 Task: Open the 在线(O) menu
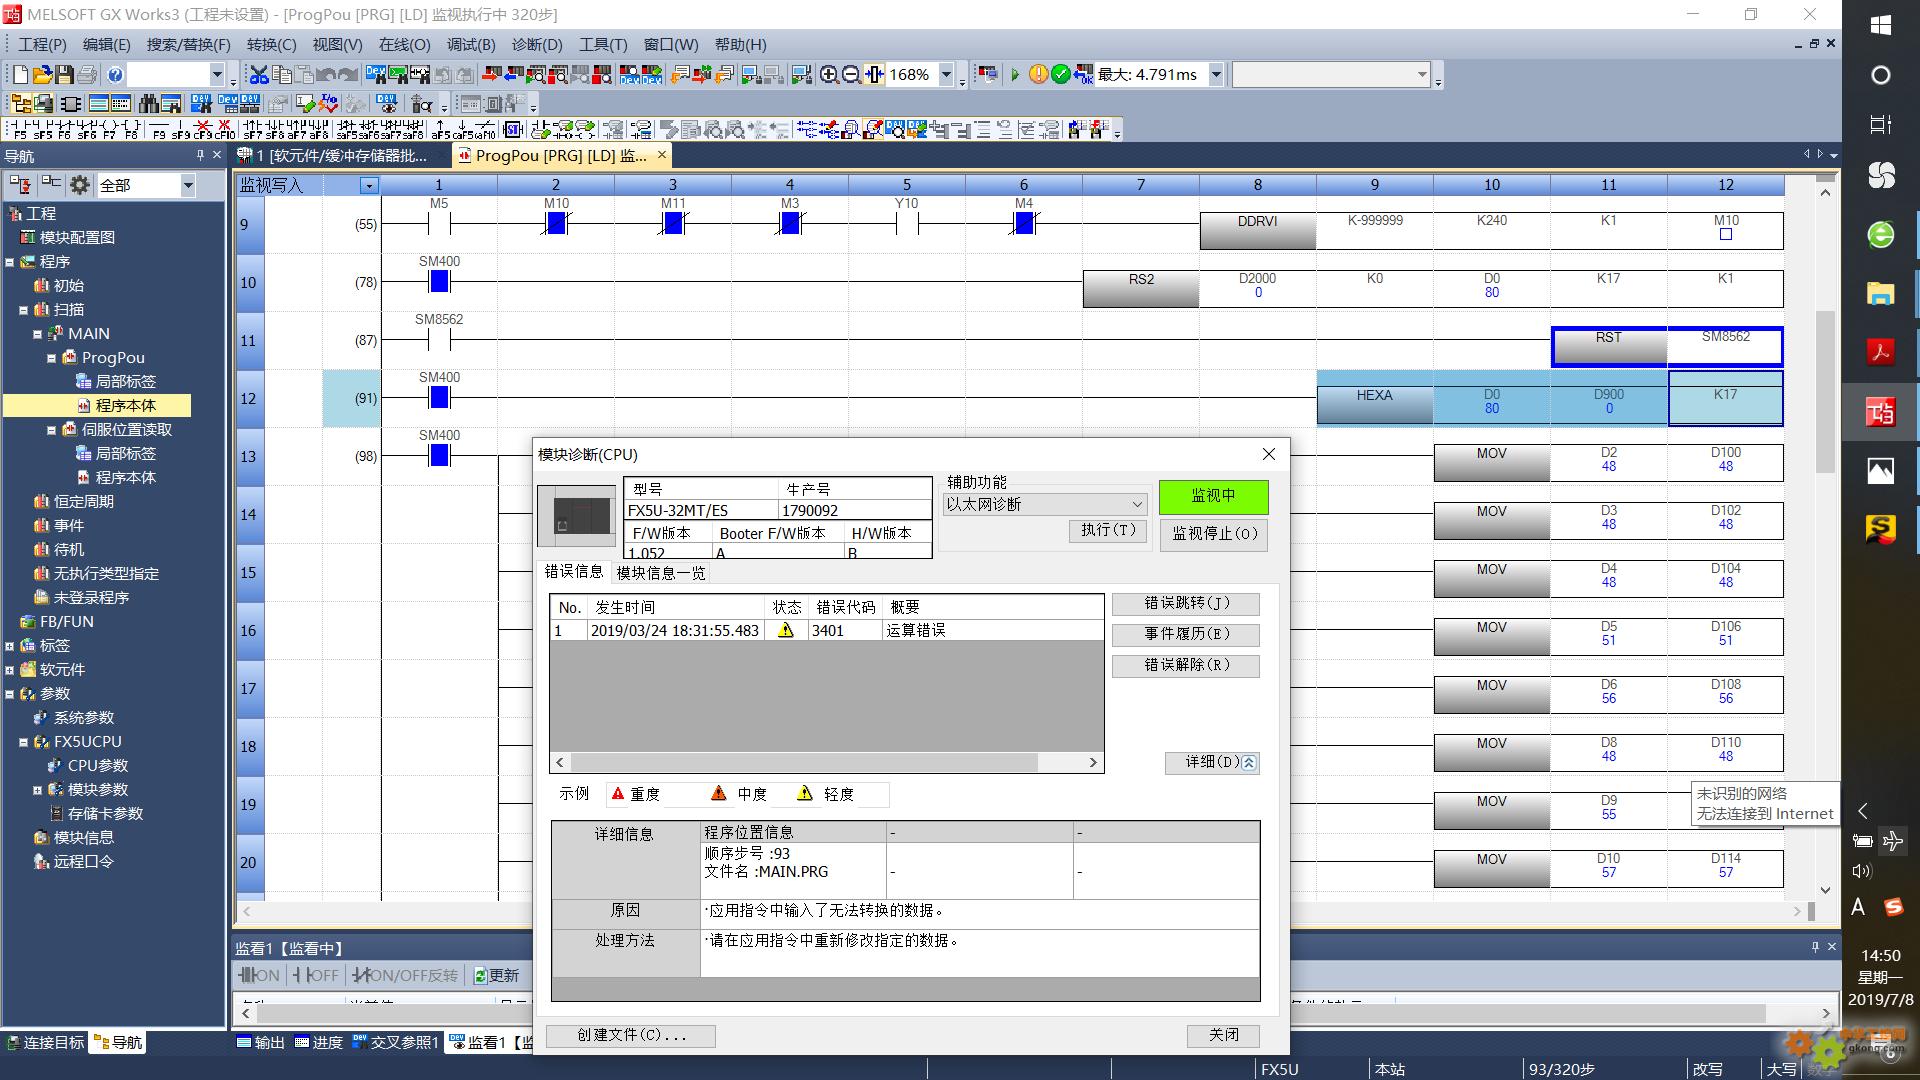(x=404, y=45)
